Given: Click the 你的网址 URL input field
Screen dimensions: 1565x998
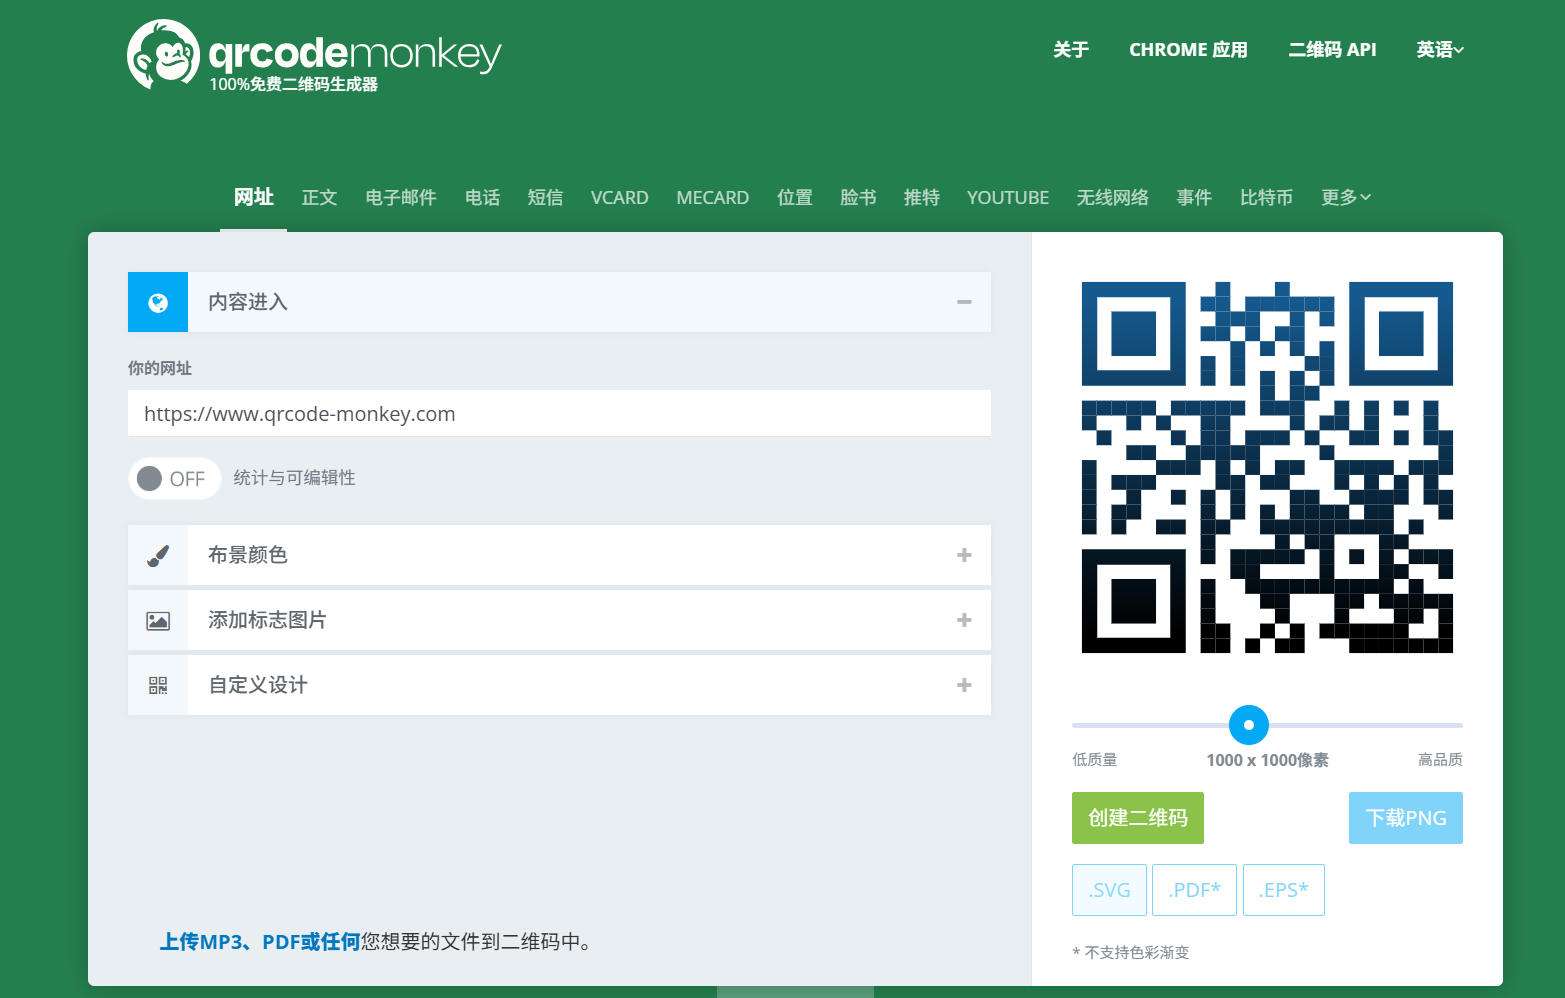Looking at the screenshot, I should [x=558, y=413].
